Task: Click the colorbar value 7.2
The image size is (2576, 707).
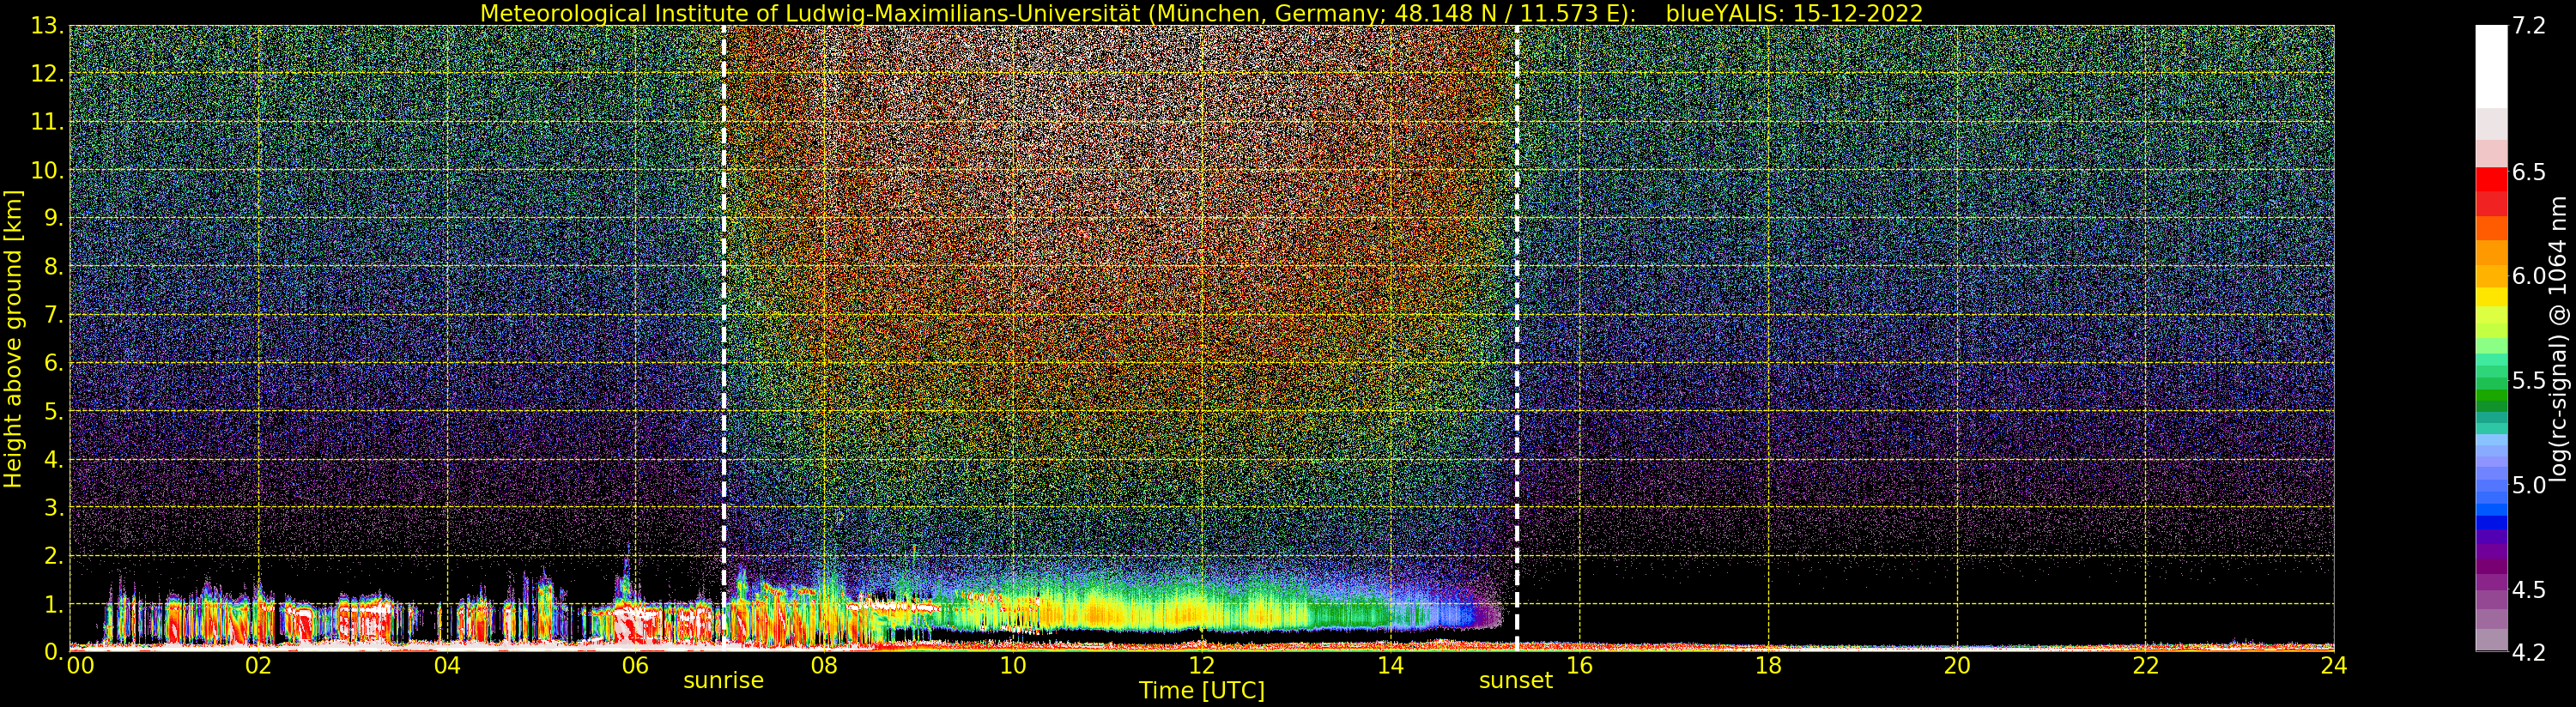Action: point(2528,26)
